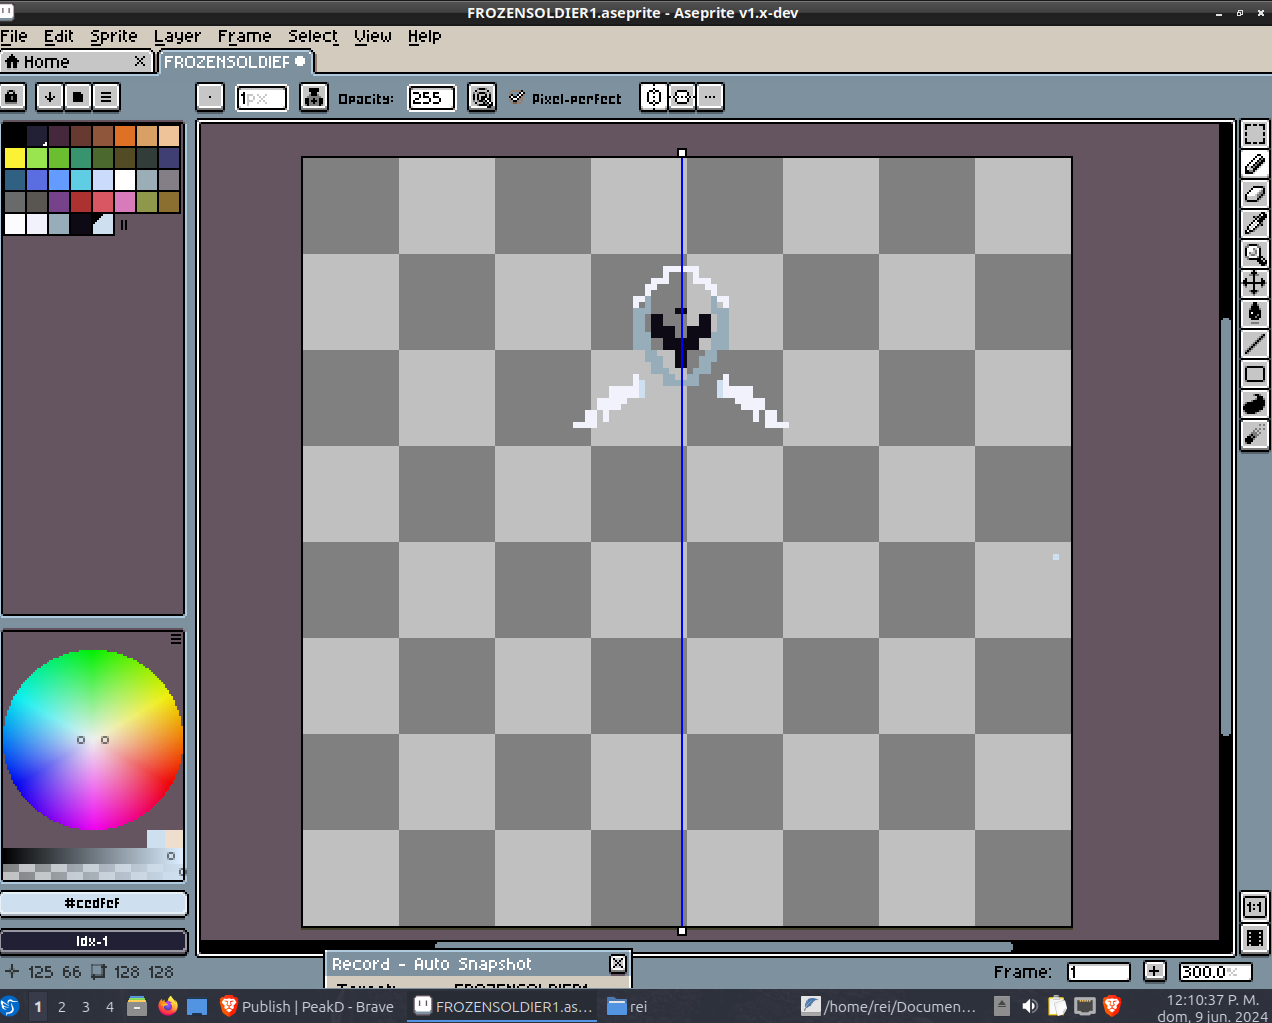
Task: Open the Sprite menu
Action: click(114, 36)
